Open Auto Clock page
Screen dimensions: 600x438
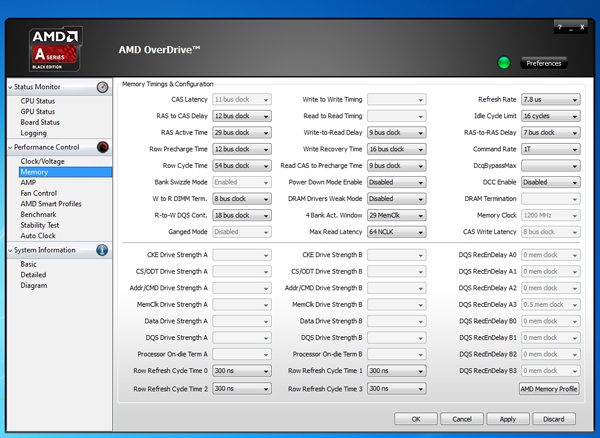tap(38, 236)
